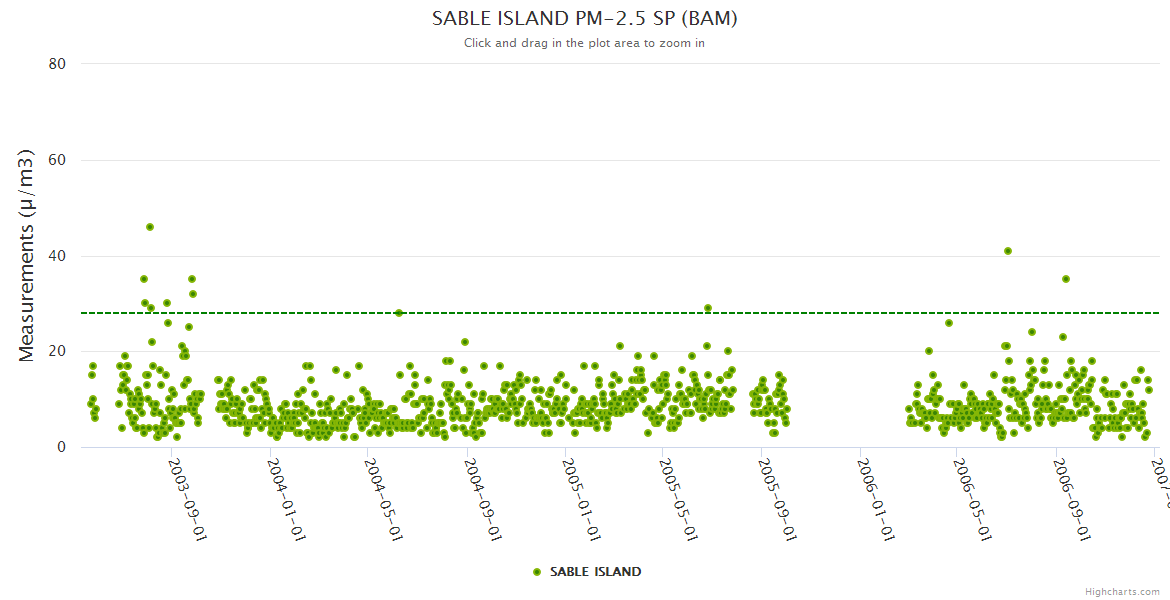Screen dimensions: 1170x600
Task: Click the highest data point near 46
Action: coord(150,227)
